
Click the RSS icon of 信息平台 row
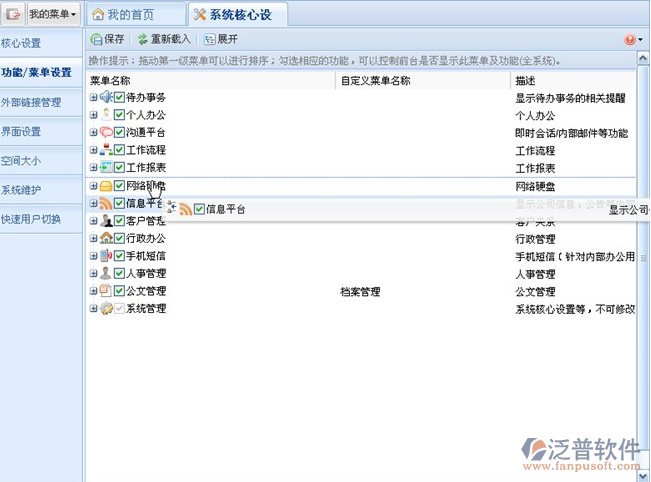(106, 203)
